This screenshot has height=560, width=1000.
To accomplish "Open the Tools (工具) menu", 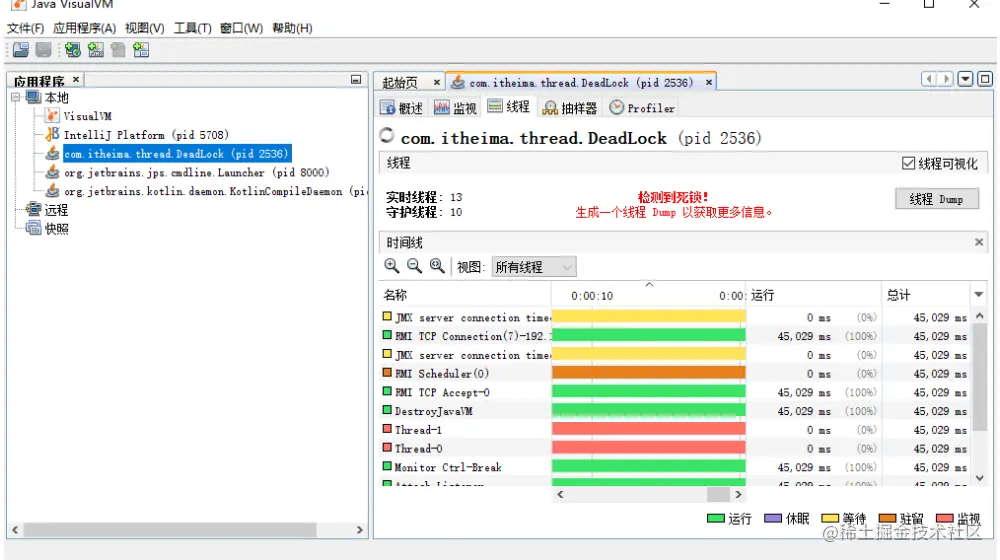I will point(193,28).
